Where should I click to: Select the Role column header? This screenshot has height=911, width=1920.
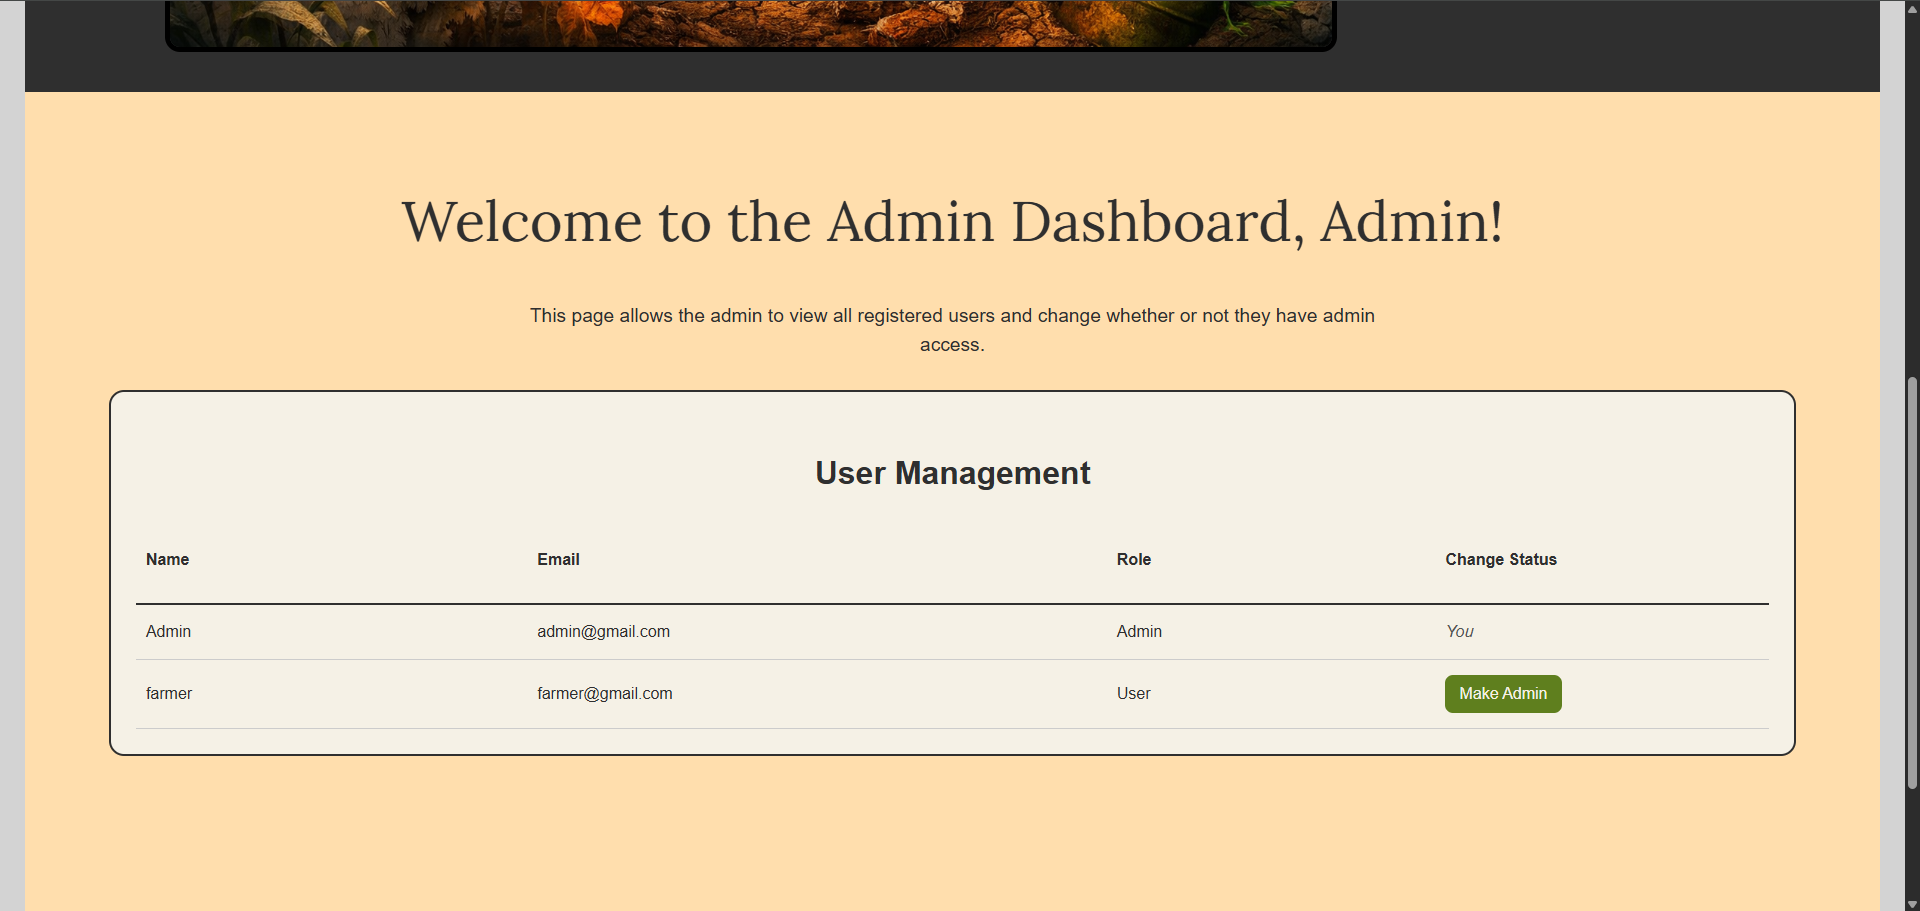(1133, 559)
